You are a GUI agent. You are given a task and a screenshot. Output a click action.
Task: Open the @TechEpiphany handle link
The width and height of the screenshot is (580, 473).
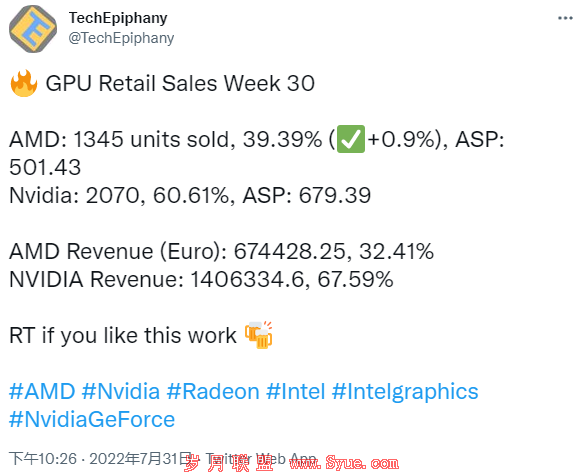pos(121,38)
